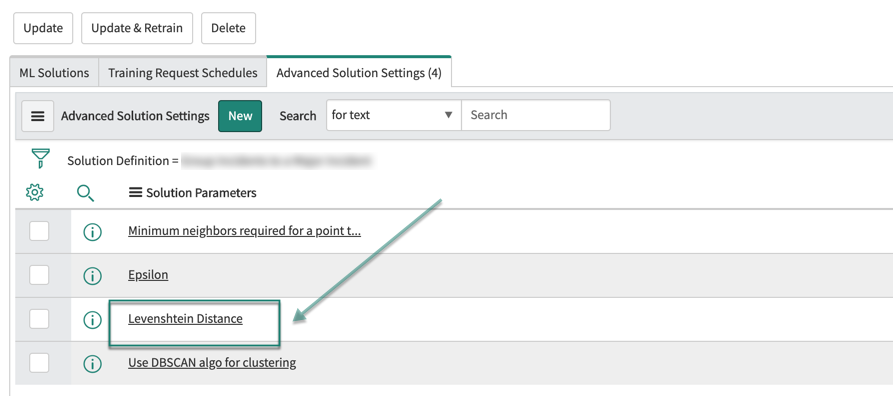Open the personalize list gear icon

(x=35, y=193)
